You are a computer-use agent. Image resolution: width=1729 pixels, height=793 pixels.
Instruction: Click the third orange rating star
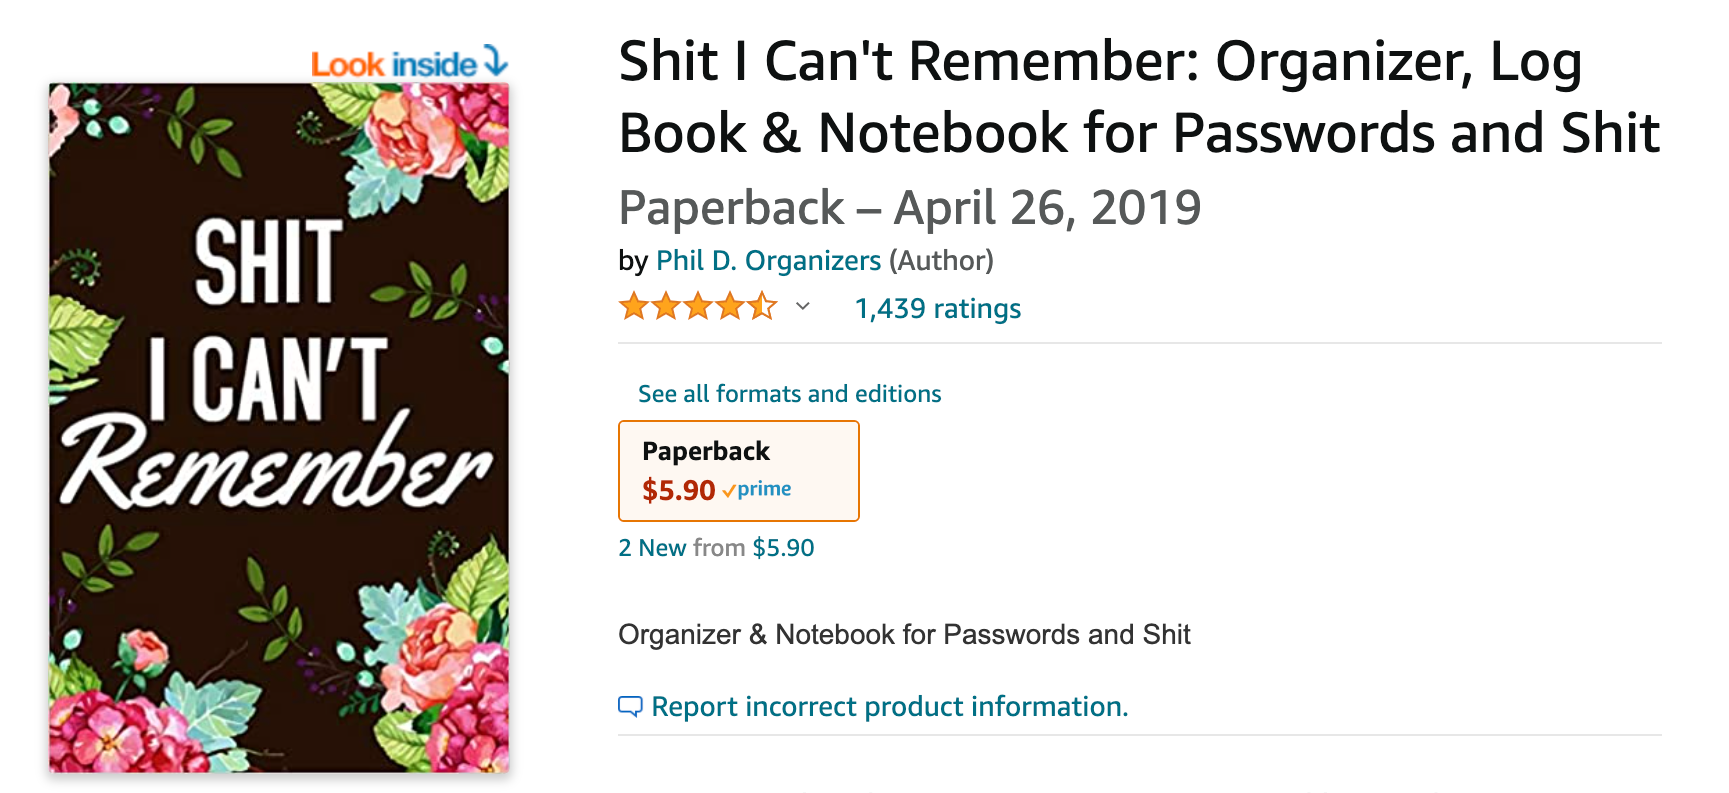[x=698, y=306]
